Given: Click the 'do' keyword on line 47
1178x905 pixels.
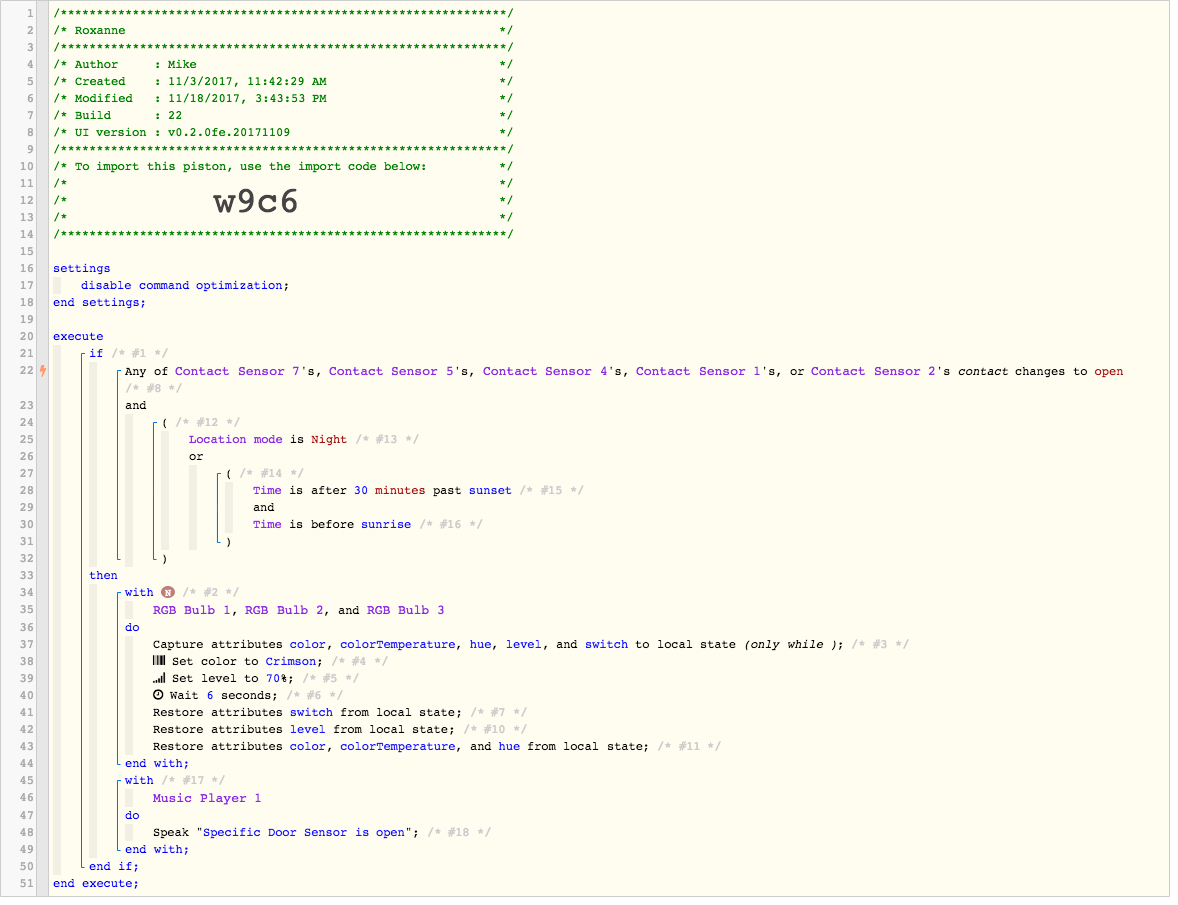Looking at the screenshot, I should pyautogui.click(x=132, y=815).
